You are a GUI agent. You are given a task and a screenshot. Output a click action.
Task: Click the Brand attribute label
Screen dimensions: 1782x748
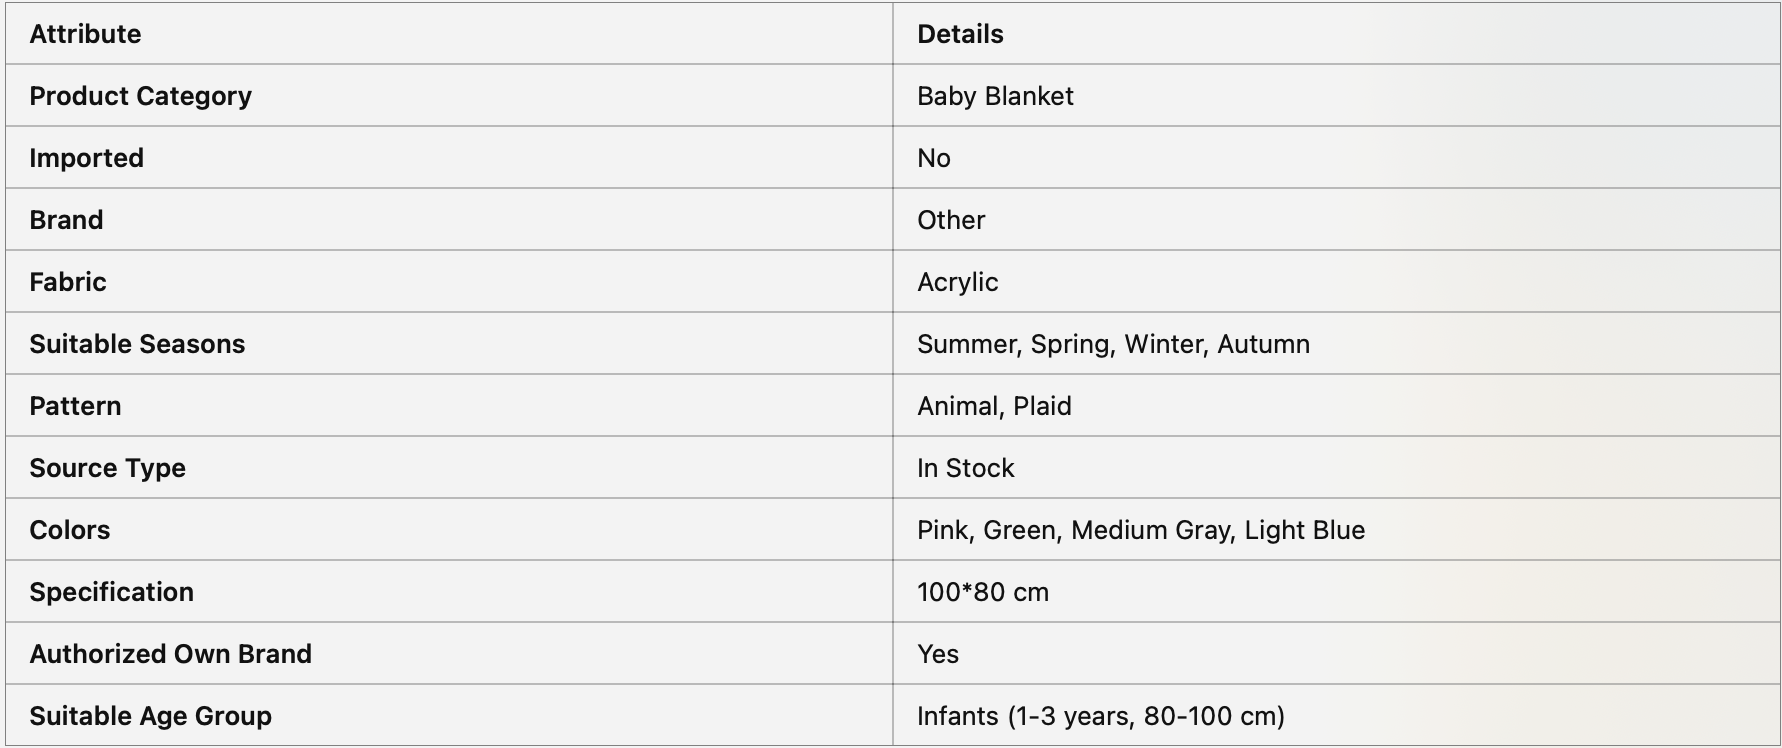click(x=66, y=220)
